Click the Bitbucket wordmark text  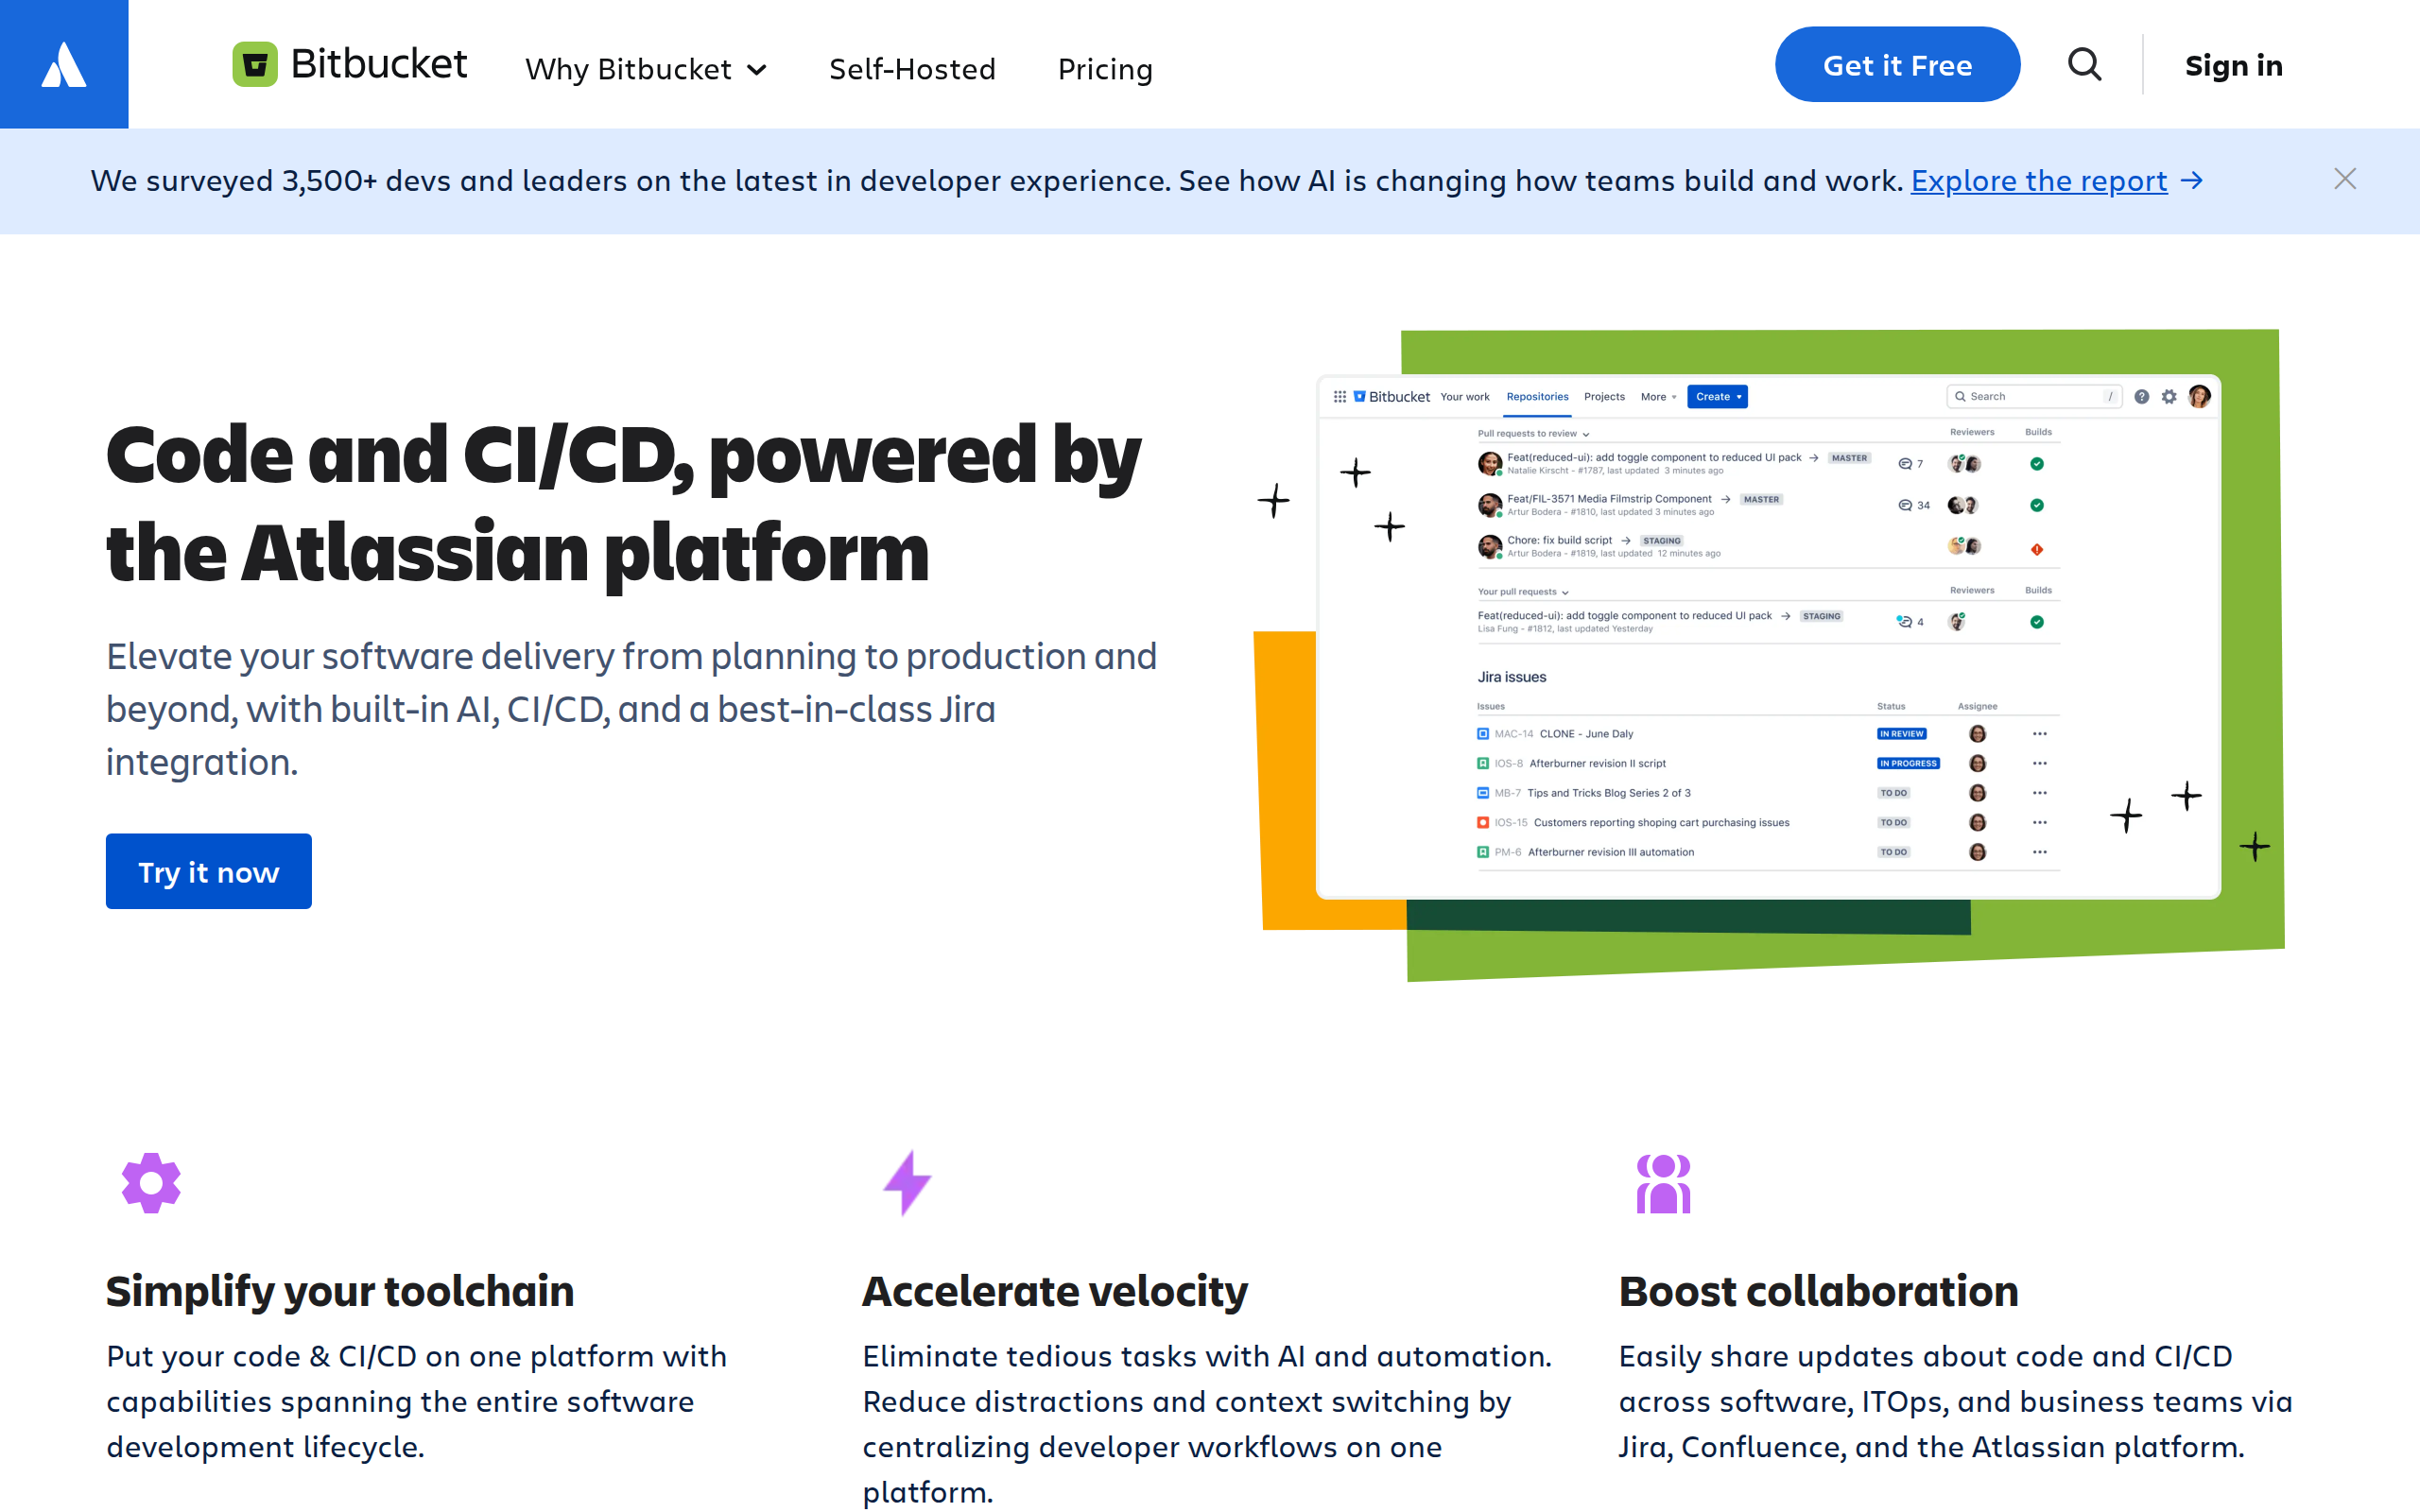point(379,64)
